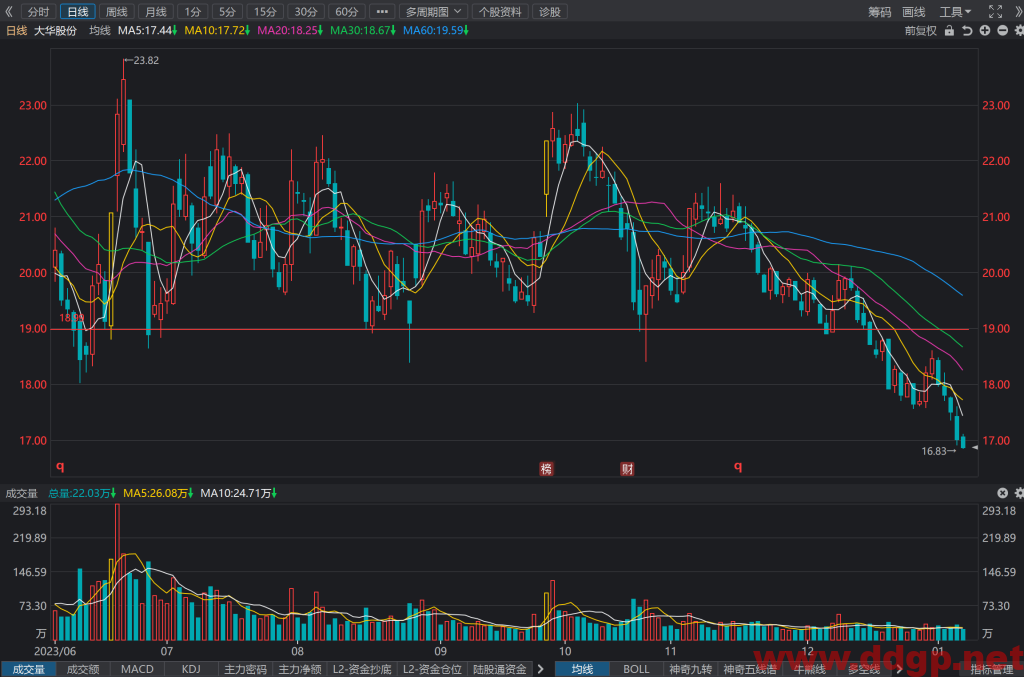The width and height of the screenshot is (1024, 677).
Task: Click the undo arrow icon in chart header
Action: [x=967, y=31]
